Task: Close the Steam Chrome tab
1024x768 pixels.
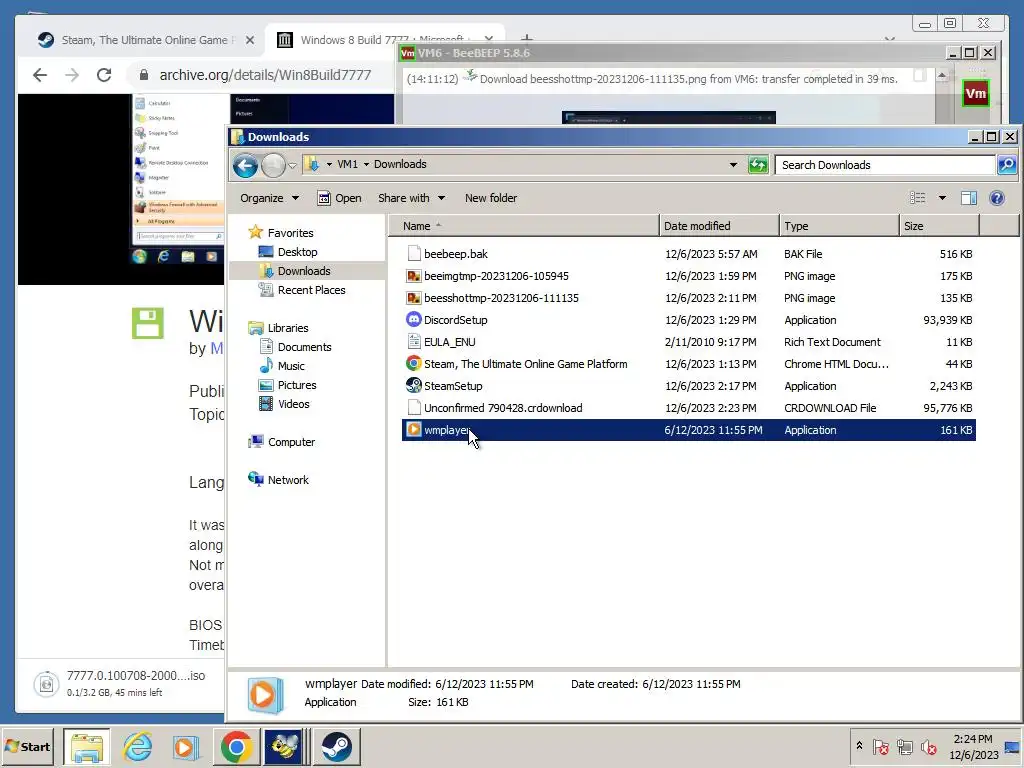Action: pos(249,40)
